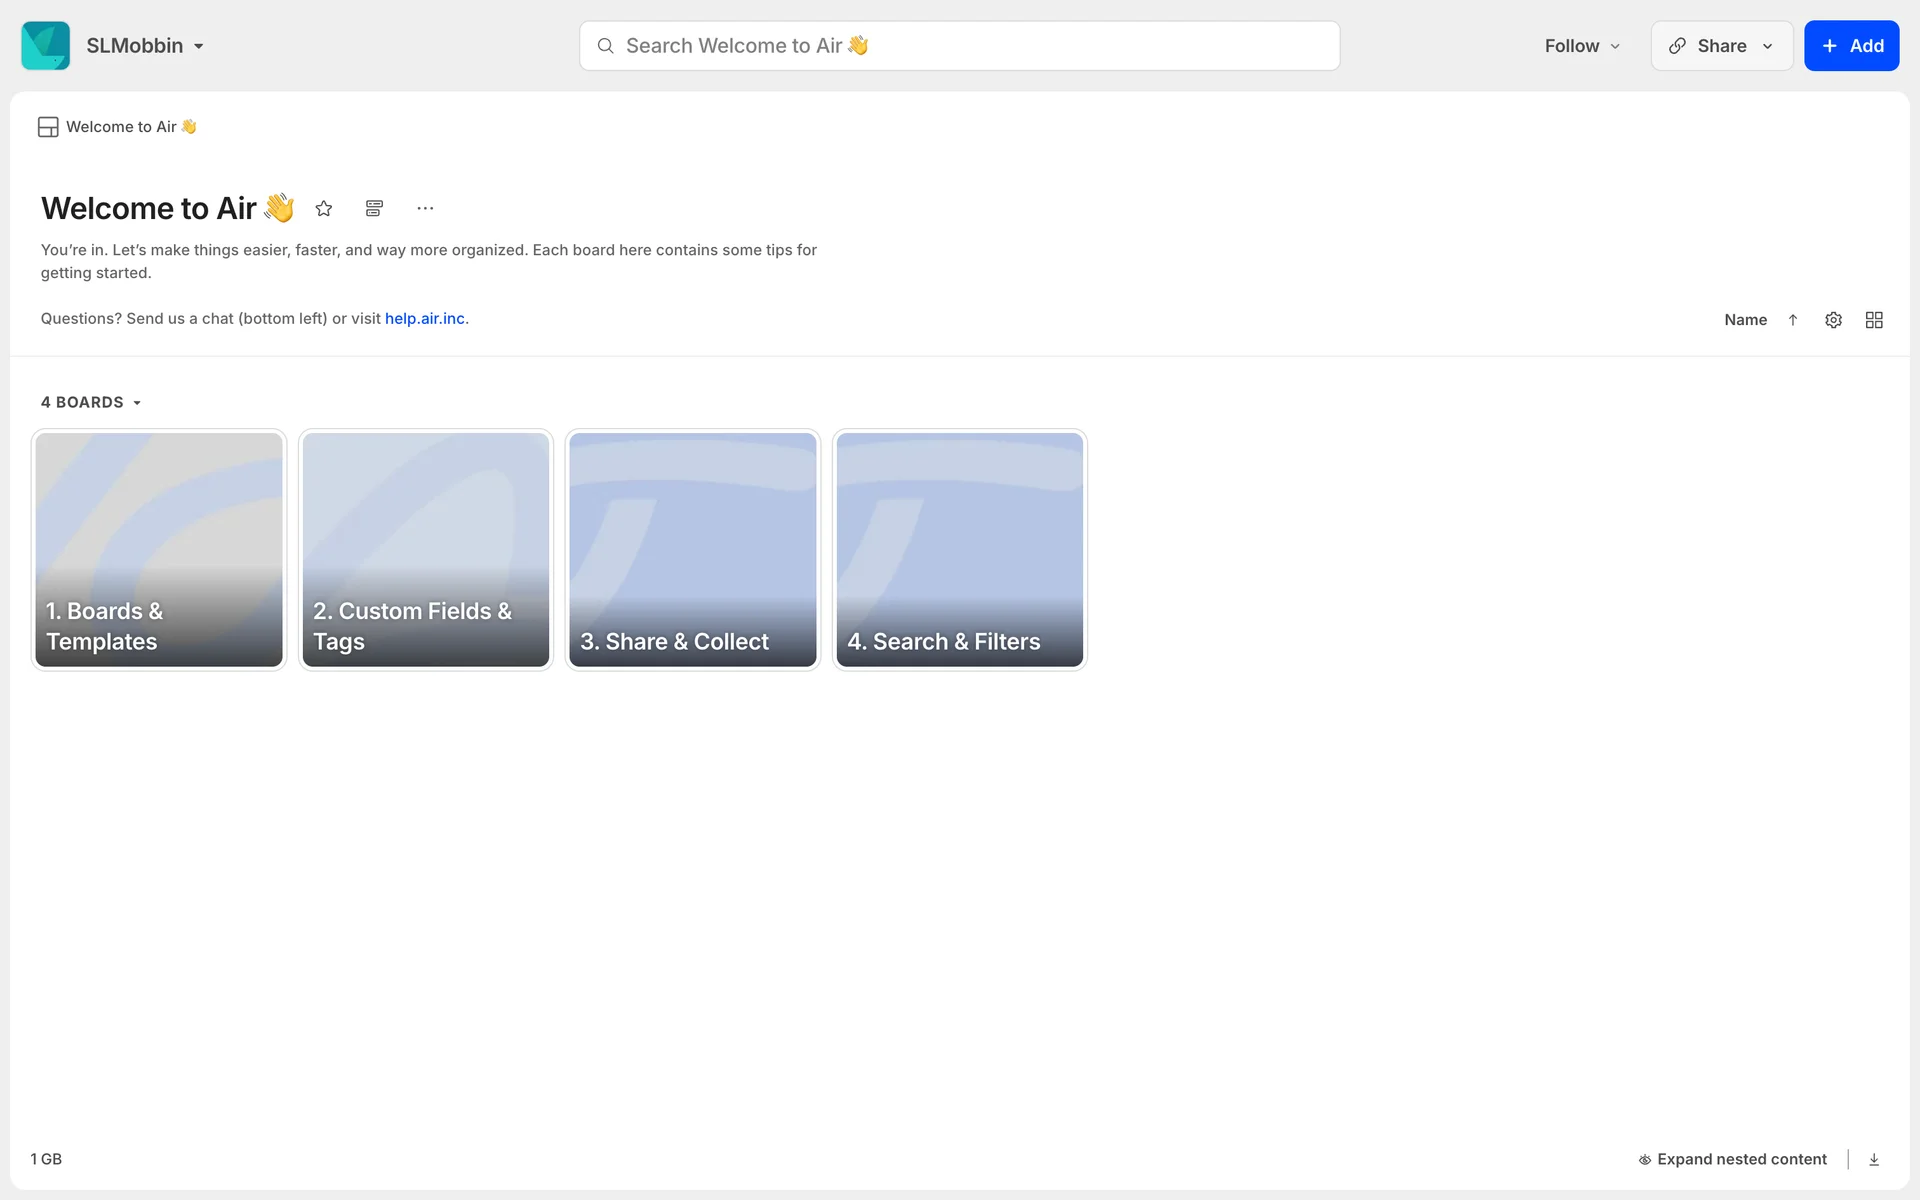This screenshot has width=1920, height=1200.
Task: Click the Search Welcome to Air field
Action: 960,46
